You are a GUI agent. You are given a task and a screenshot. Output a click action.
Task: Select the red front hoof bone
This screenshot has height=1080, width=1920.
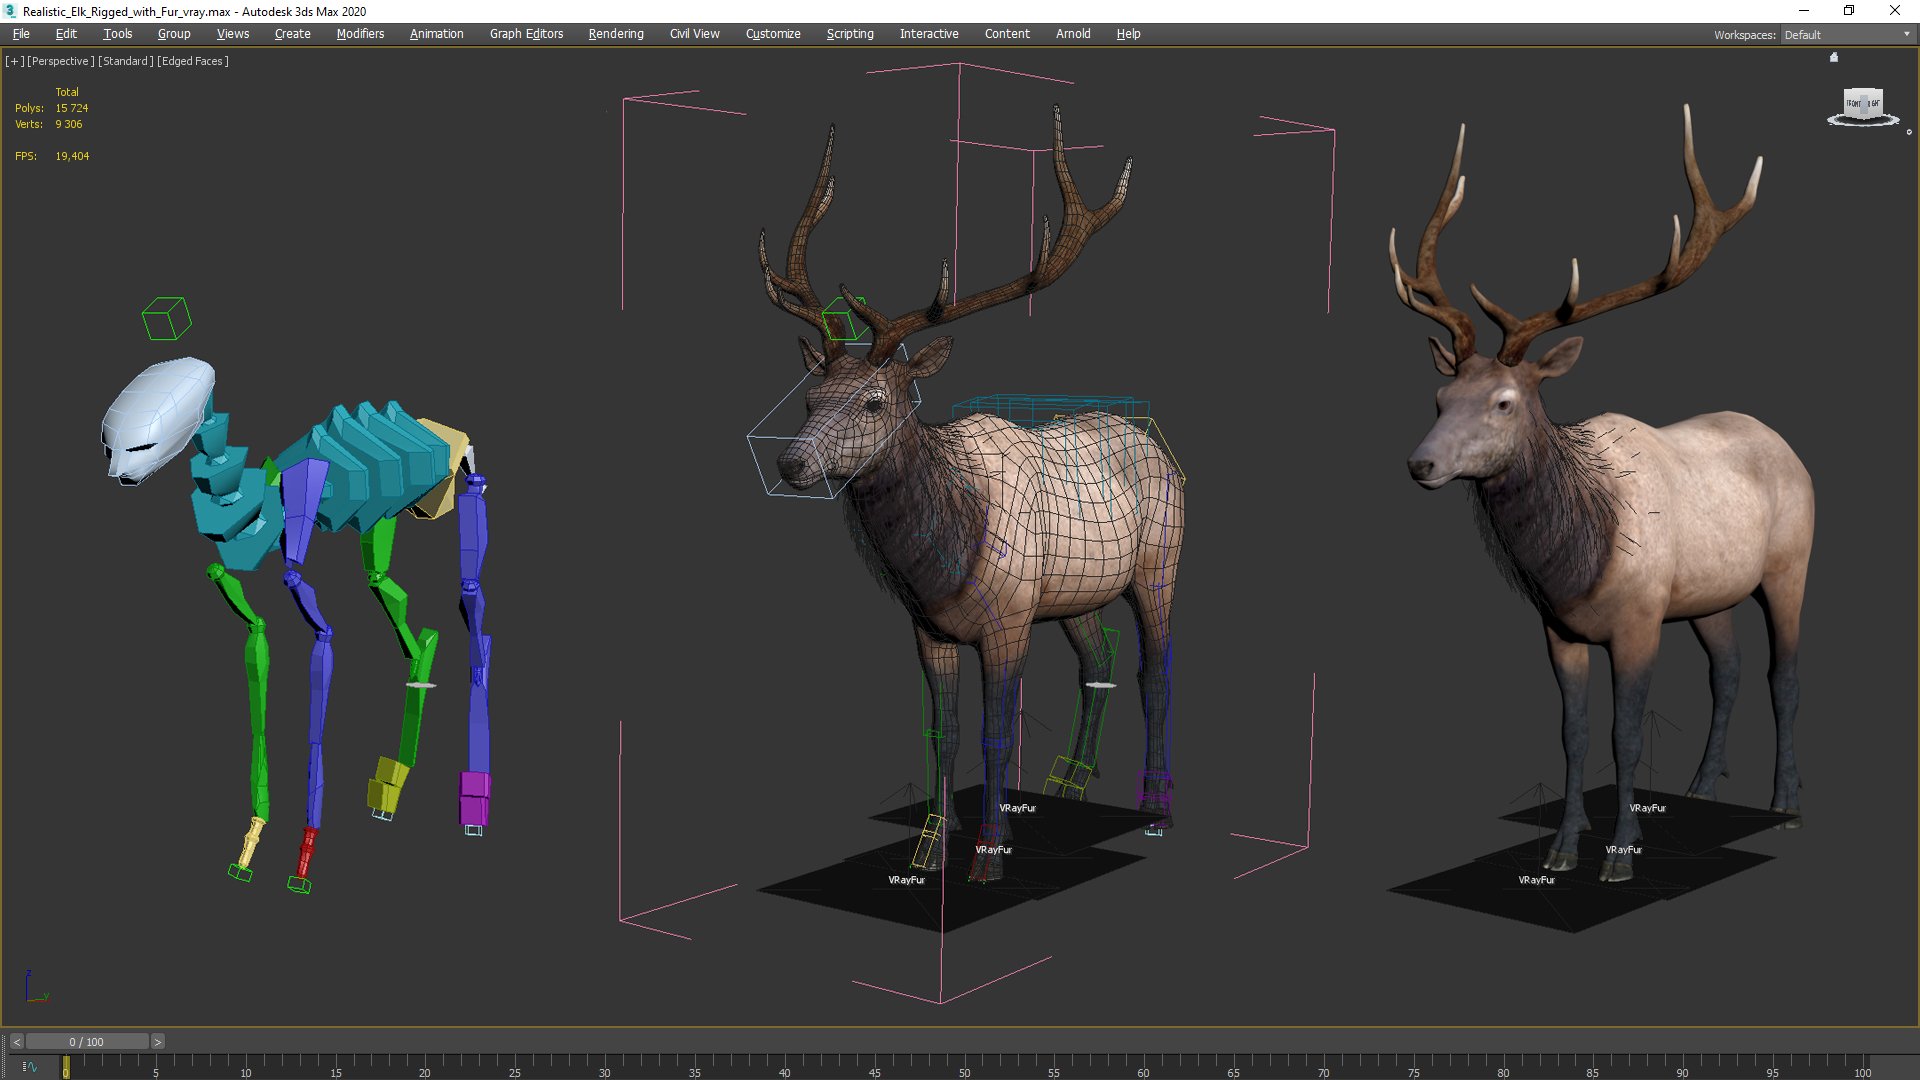[x=307, y=853]
